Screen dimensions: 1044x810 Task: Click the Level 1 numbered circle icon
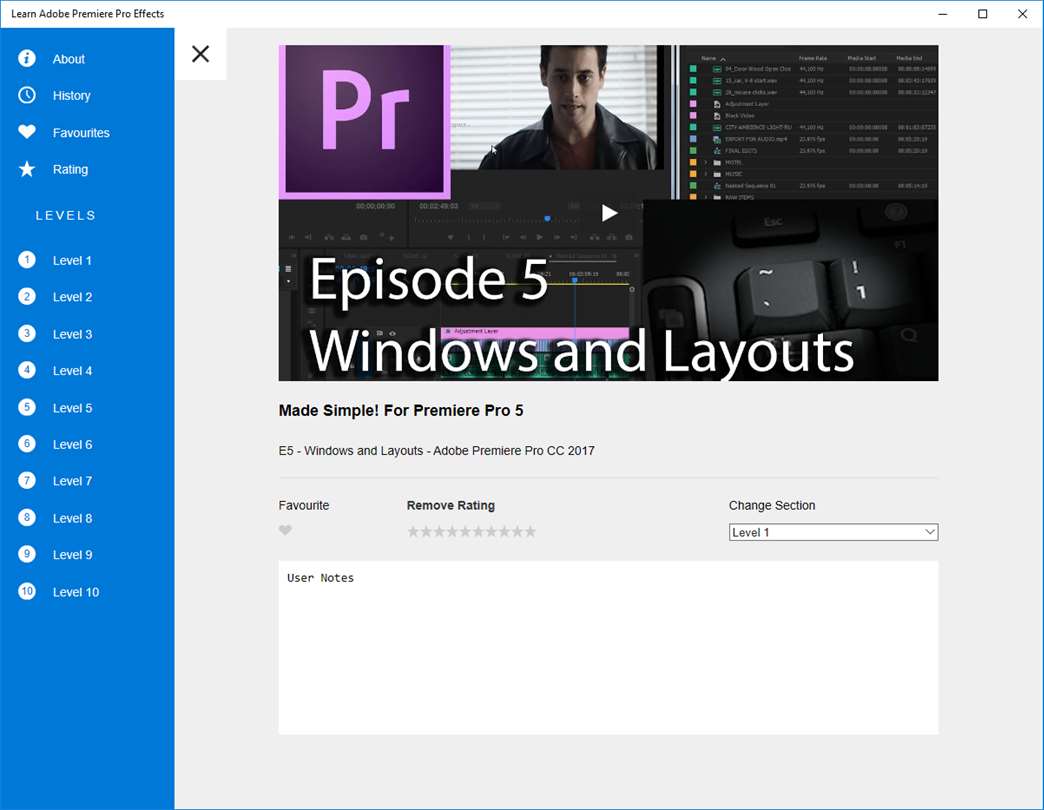coord(27,260)
